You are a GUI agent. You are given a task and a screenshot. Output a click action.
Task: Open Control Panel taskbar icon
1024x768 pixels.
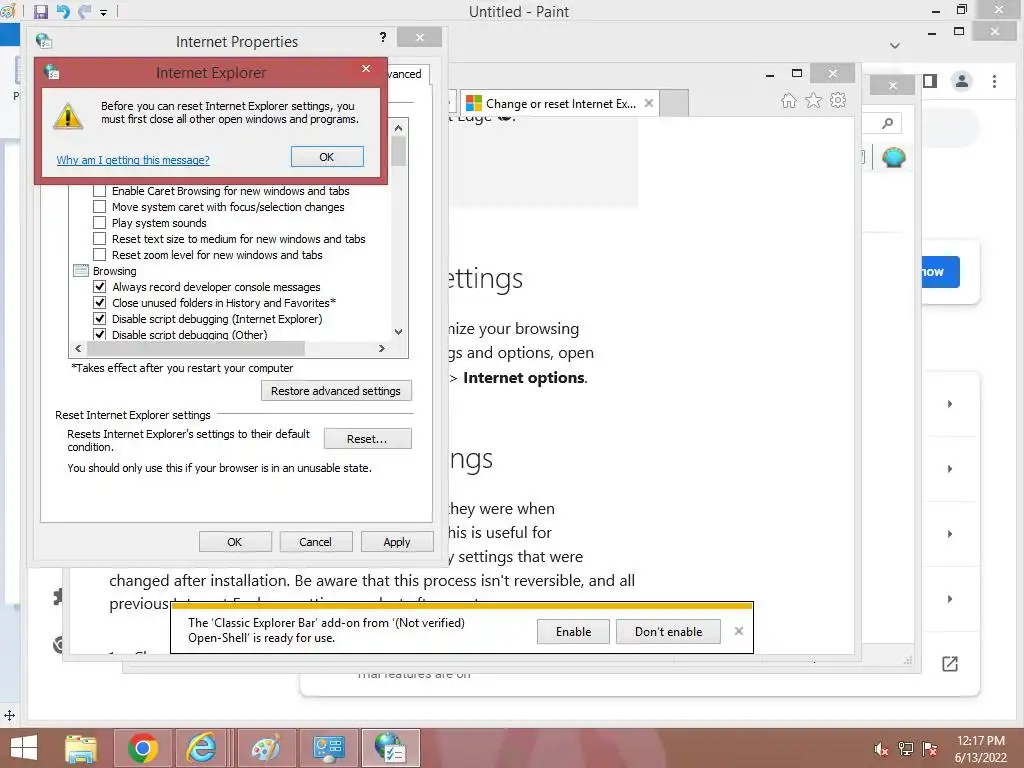coord(328,748)
